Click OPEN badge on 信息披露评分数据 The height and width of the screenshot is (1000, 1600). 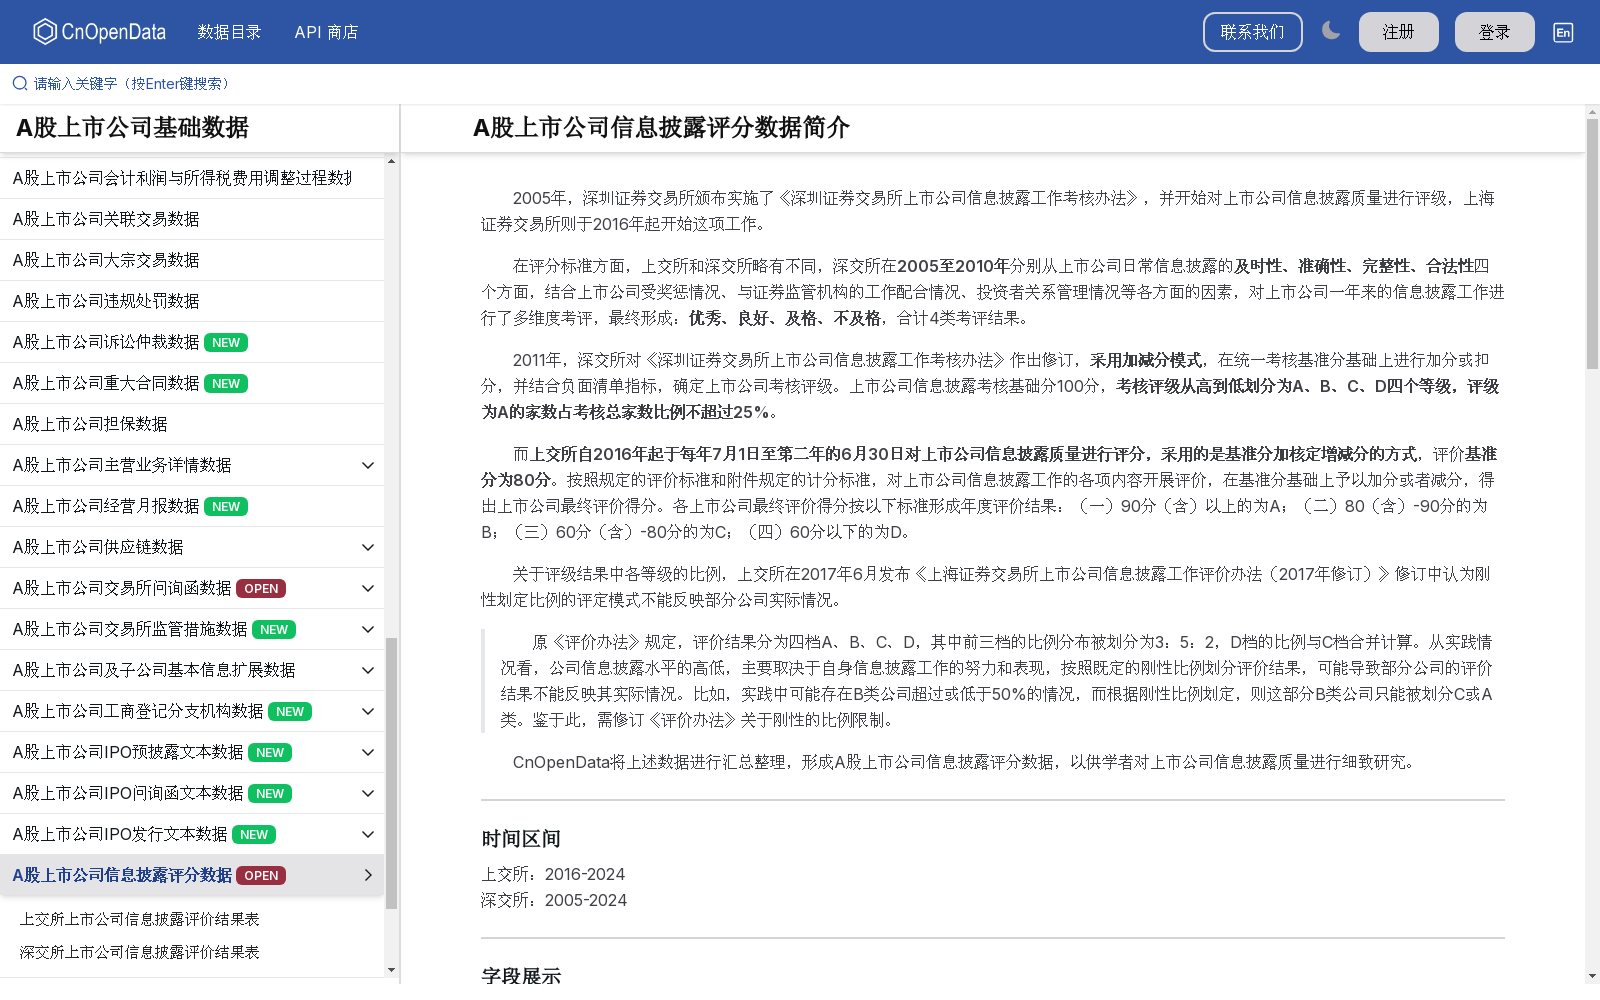pos(261,876)
